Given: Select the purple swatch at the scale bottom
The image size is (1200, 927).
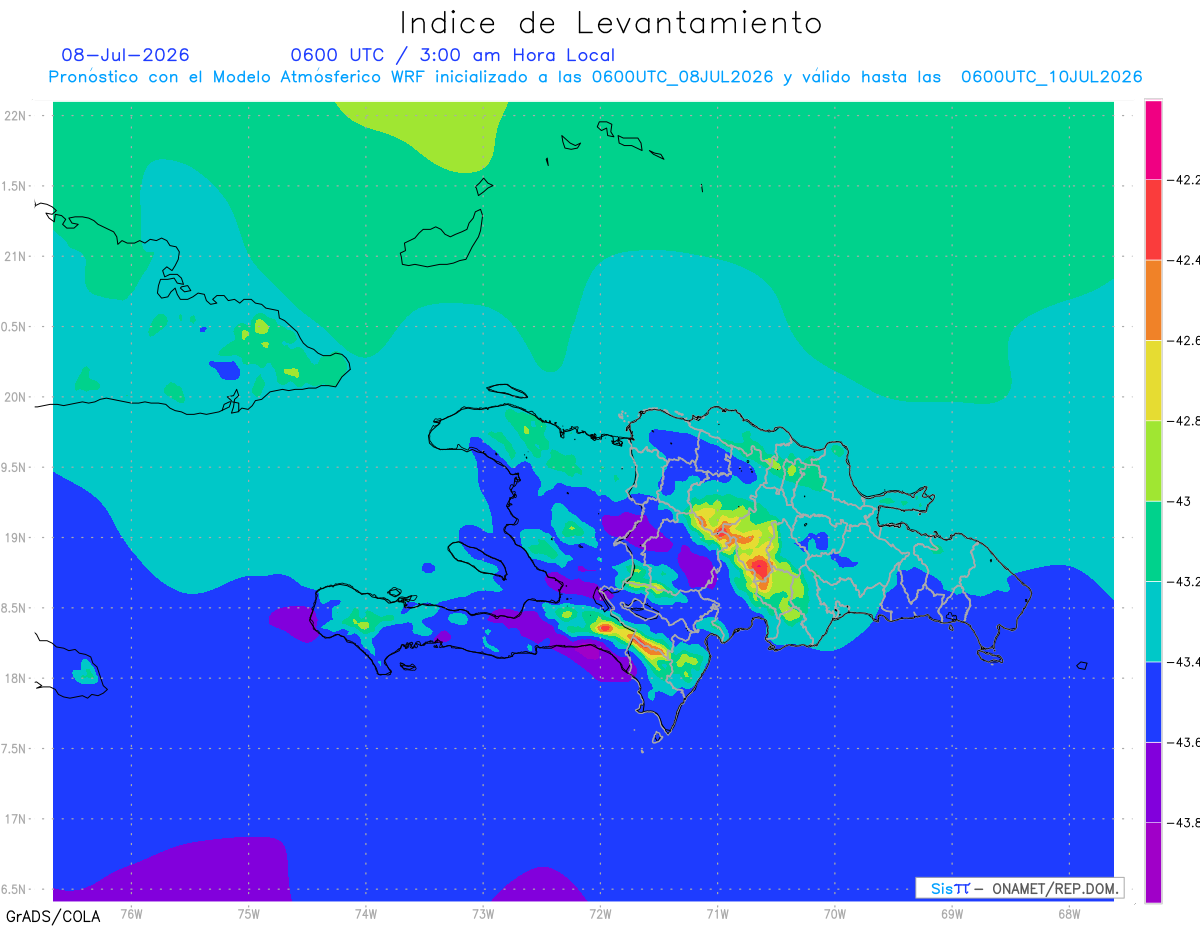Looking at the screenshot, I should 1153,862.
